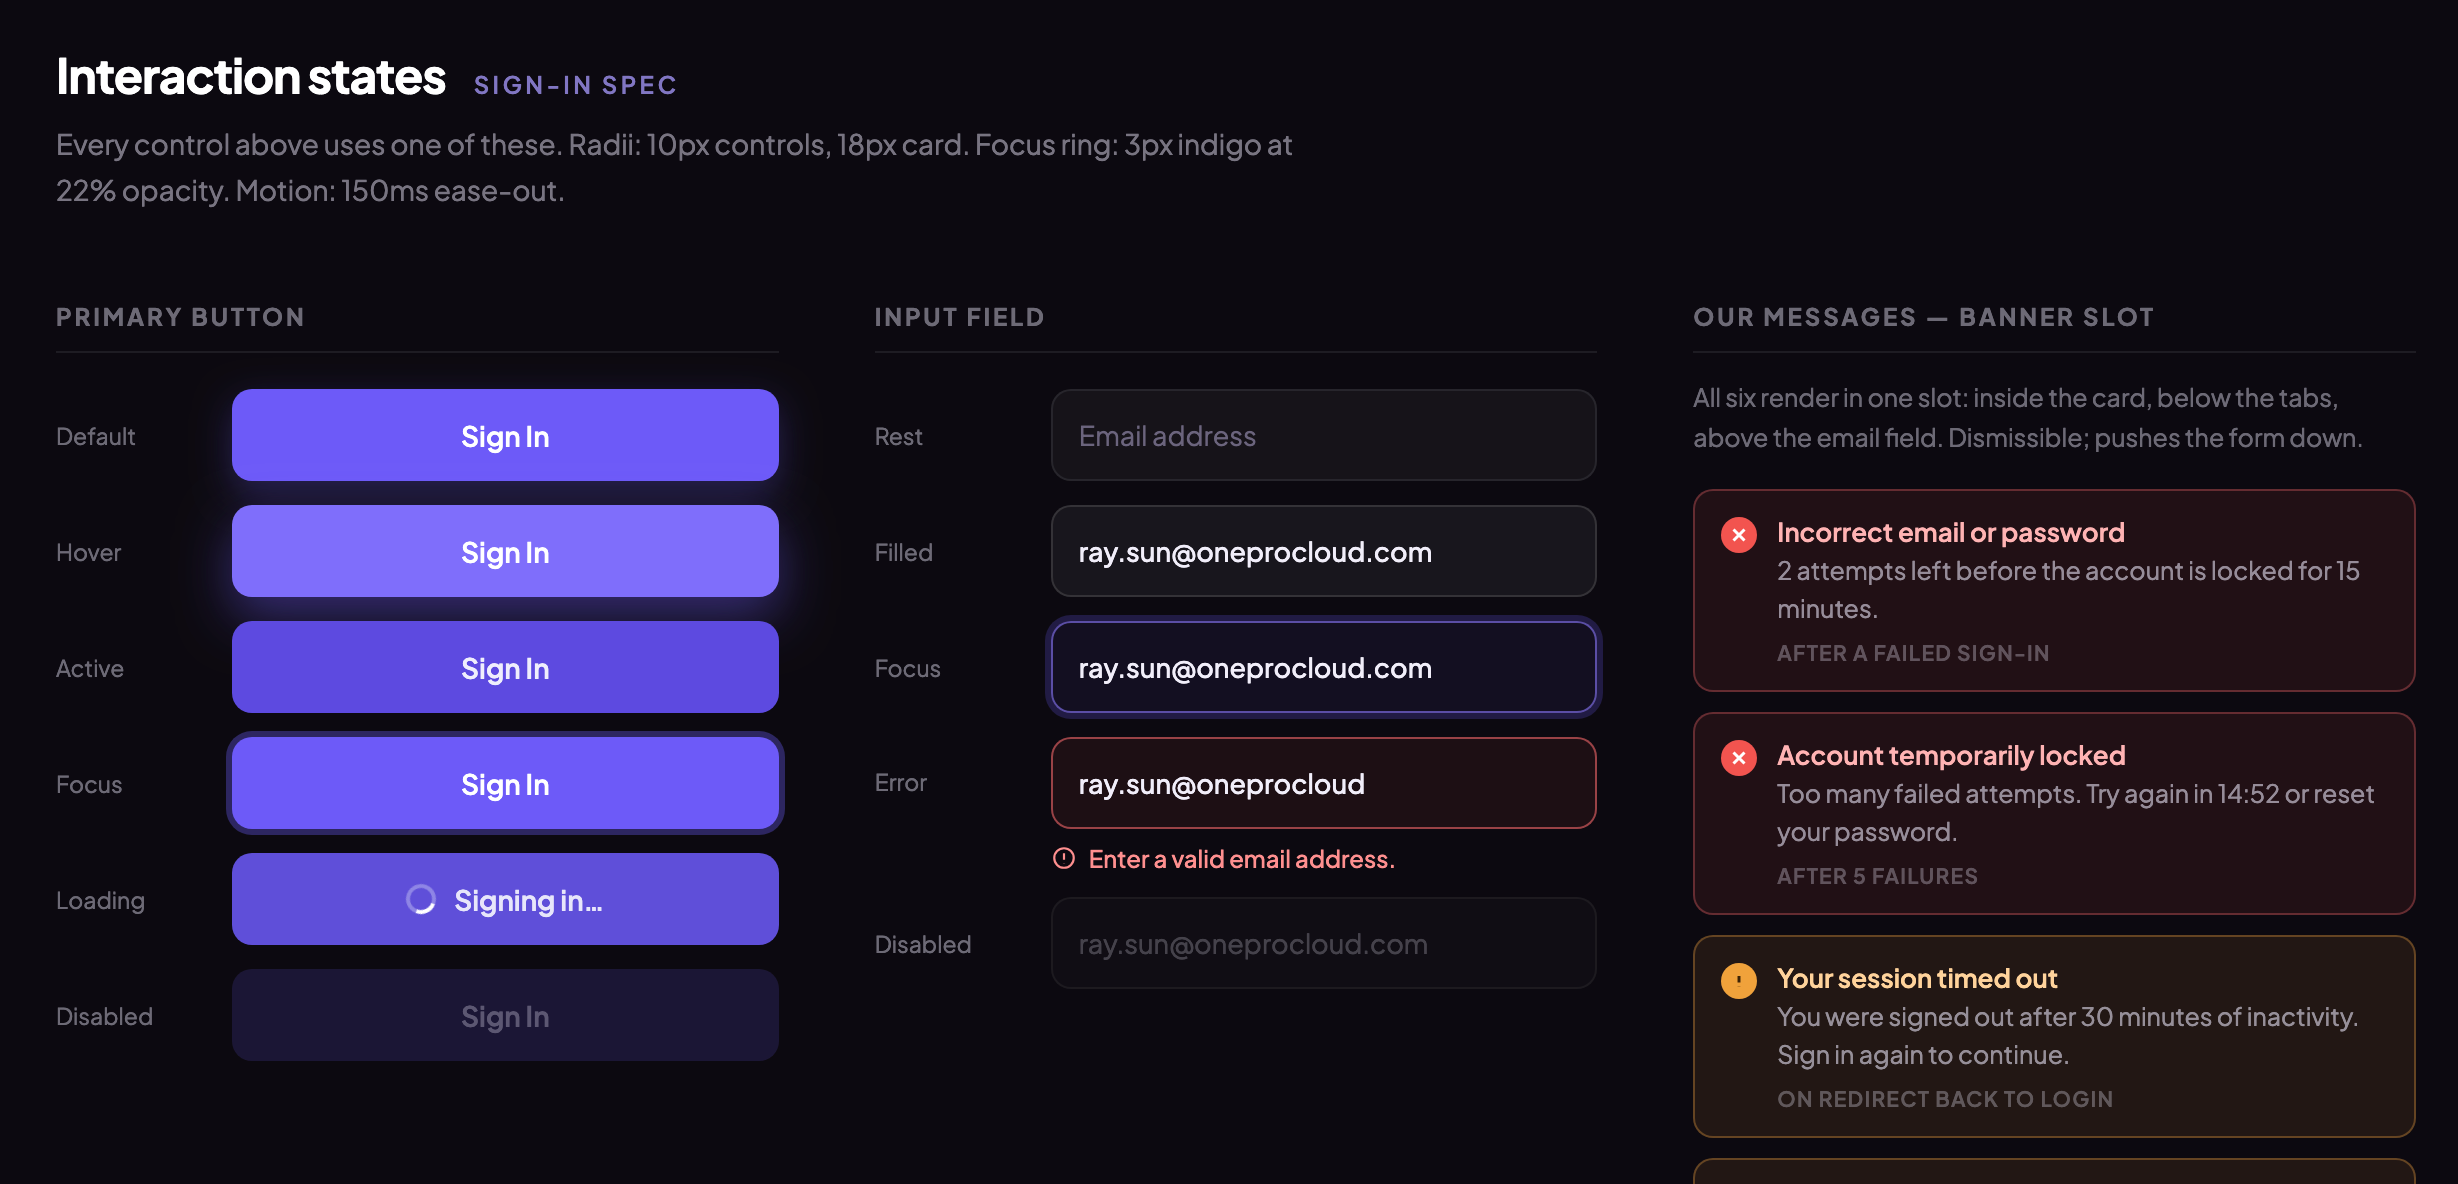The height and width of the screenshot is (1184, 2458).
Task: Click the red X icon on Account temporarily locked banner
Action: tap(1738, 758)
